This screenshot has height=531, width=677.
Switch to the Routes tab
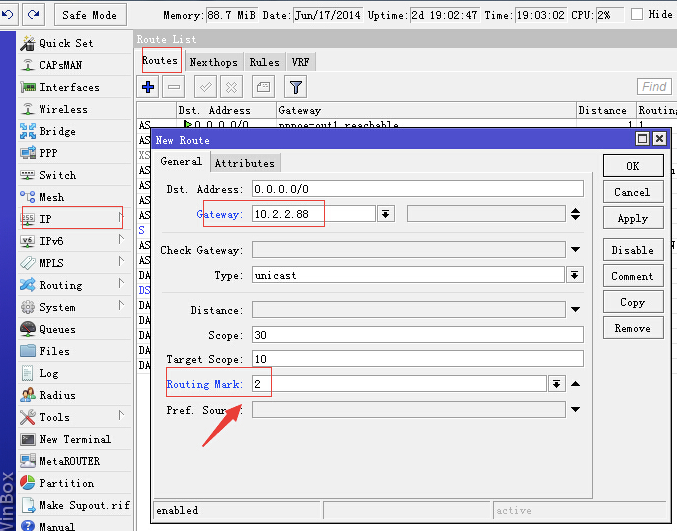(x=161, y=61)
